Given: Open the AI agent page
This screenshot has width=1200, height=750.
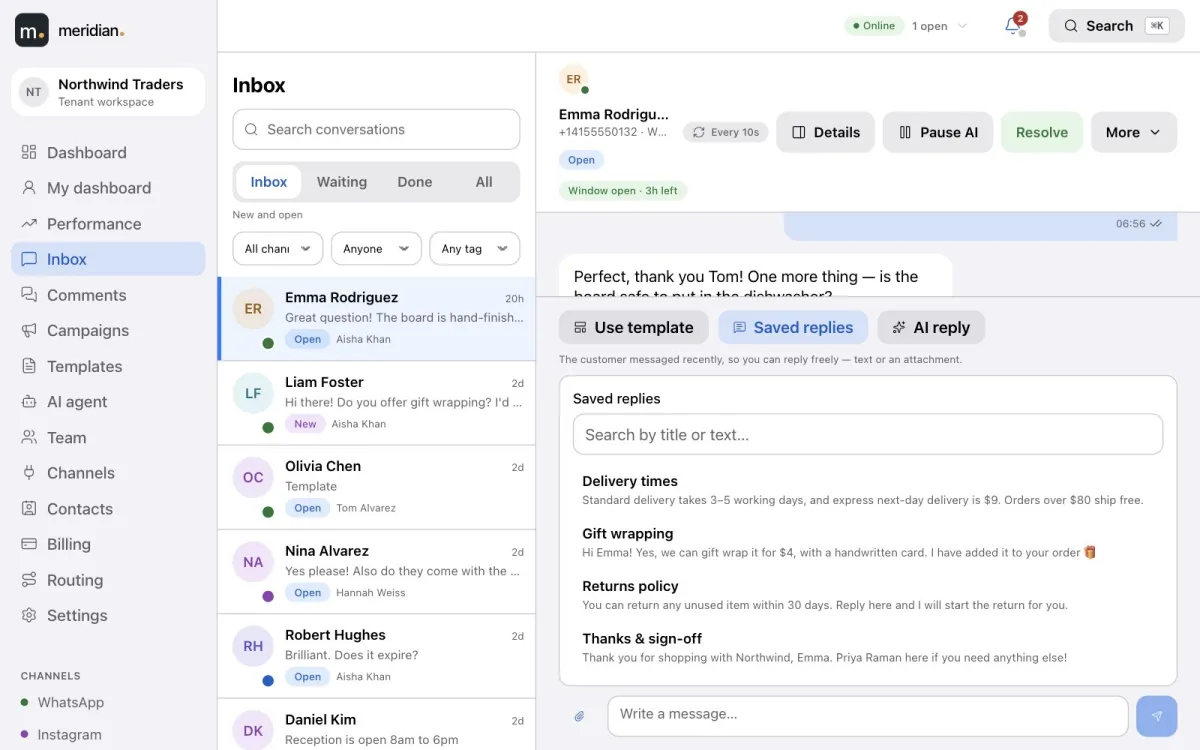Looking at the screenshot, I should [x=108, y=402].
